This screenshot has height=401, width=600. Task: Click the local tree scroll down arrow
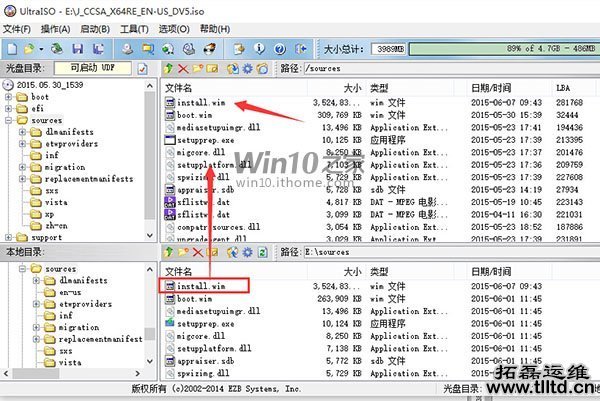click(150, 361)
